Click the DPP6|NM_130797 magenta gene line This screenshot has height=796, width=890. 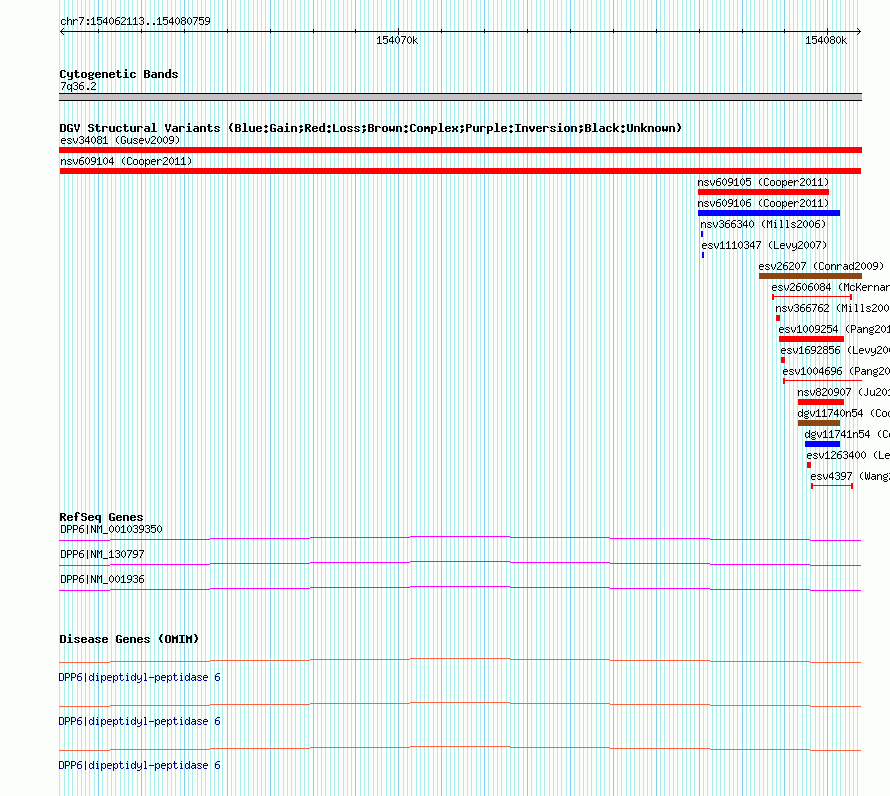coord(460,563)
